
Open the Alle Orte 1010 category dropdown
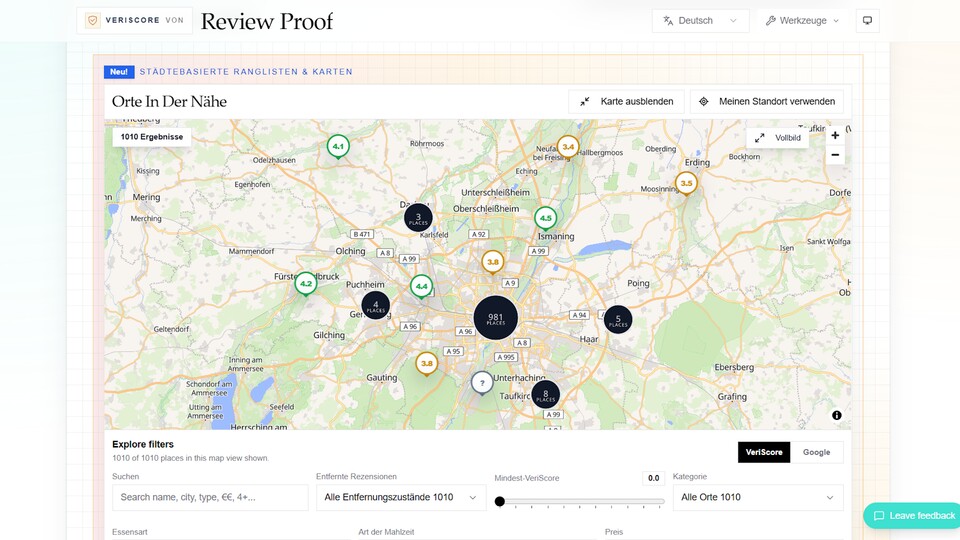coord(758,498)
